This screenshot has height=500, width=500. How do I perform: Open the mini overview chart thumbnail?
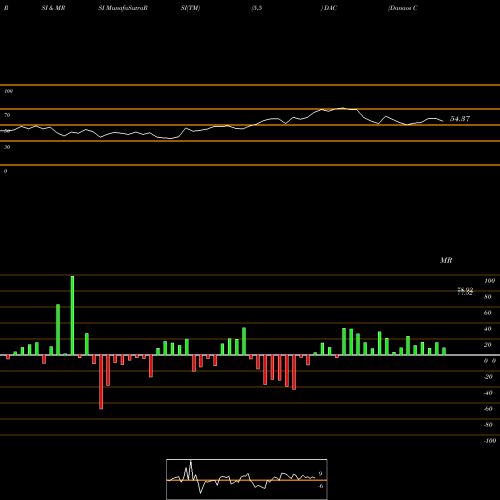click(x=247, y=479)
